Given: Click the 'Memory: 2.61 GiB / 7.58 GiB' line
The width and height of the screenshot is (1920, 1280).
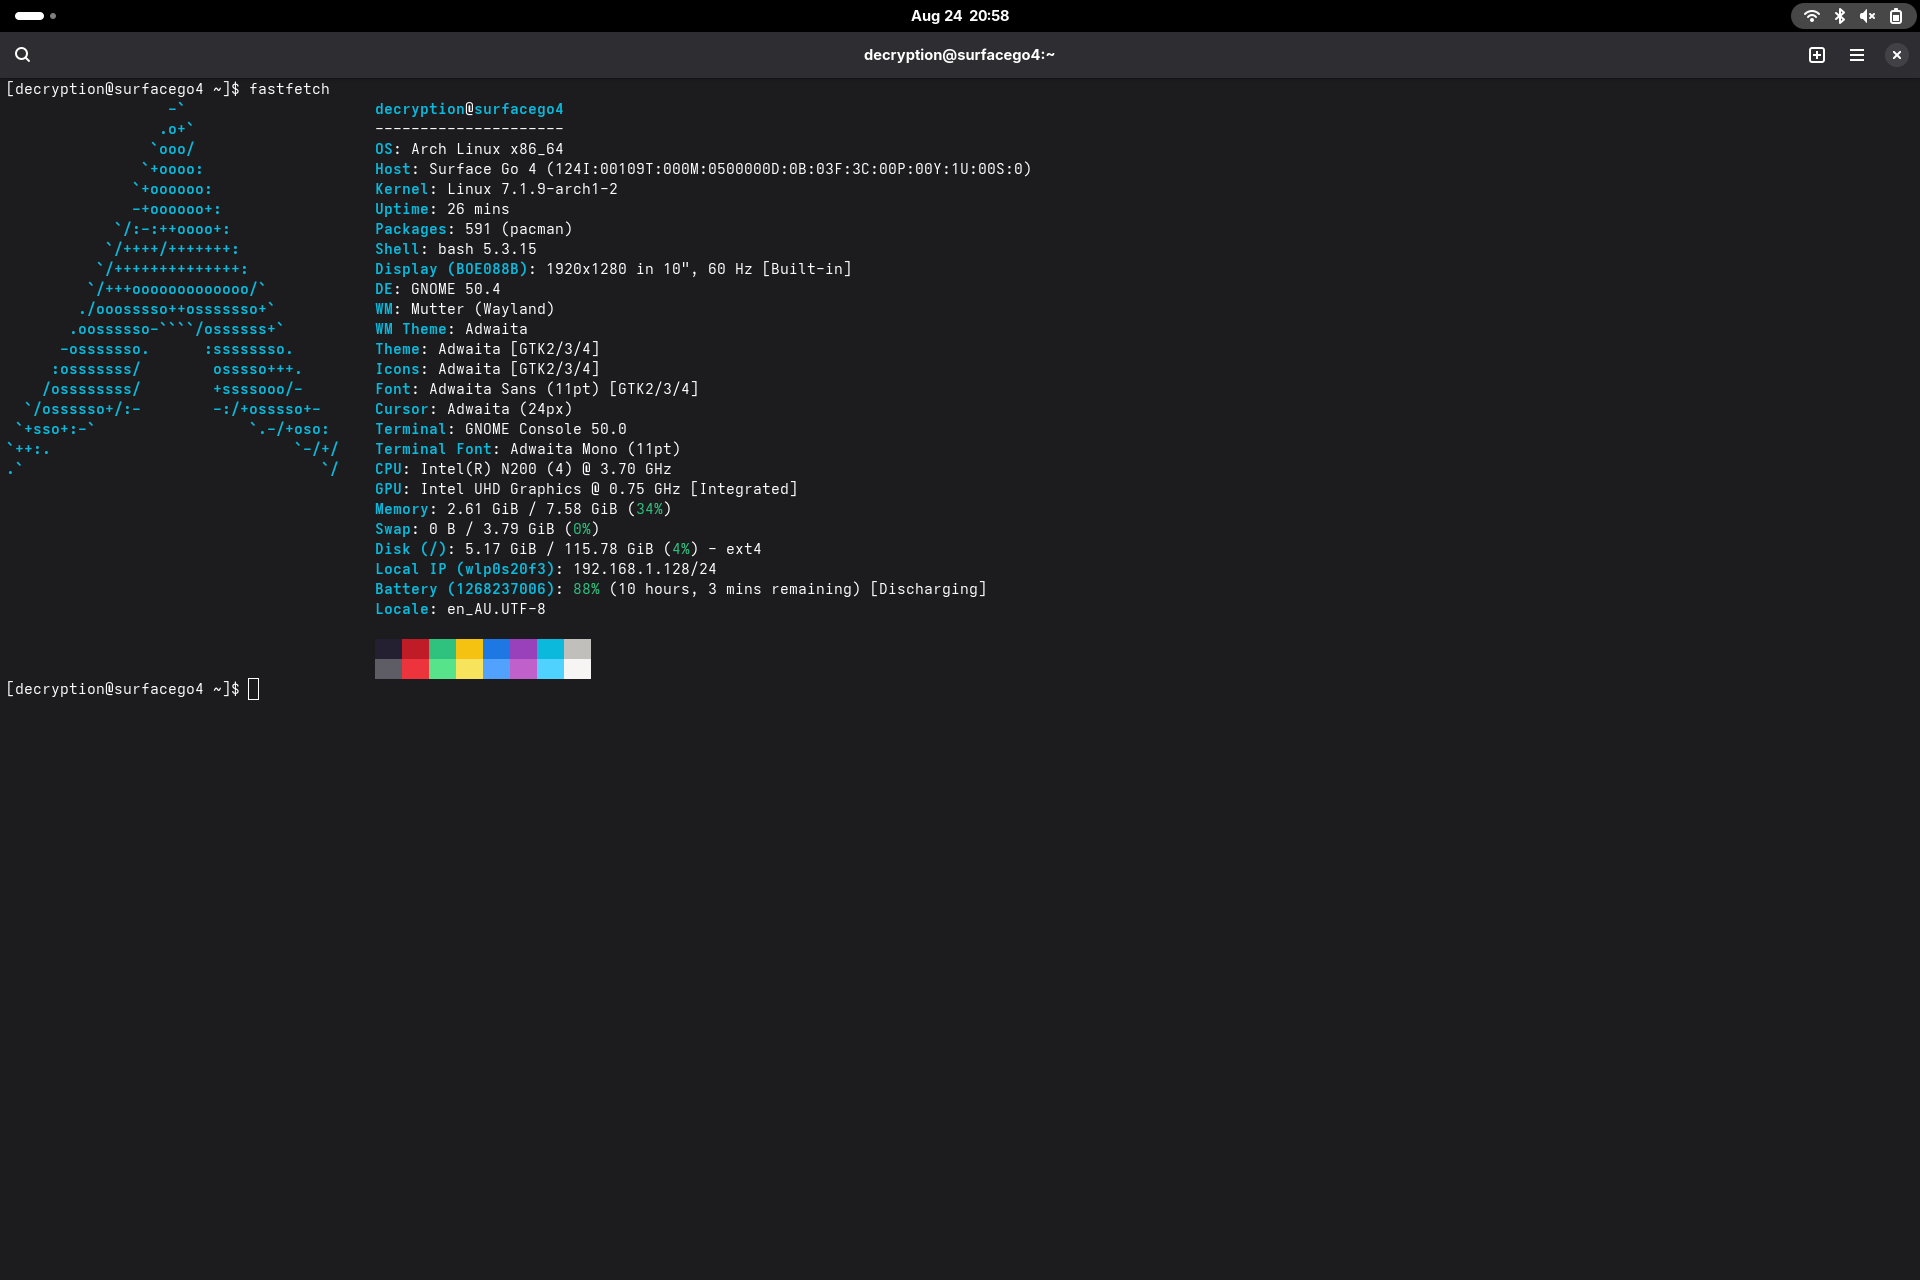Looking at the screenshot, I should (523, 509).
